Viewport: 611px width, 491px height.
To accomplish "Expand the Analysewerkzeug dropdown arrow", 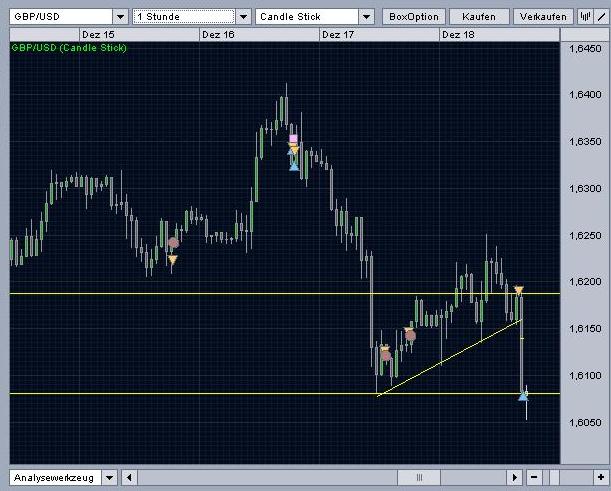I will [x=109, y=477].
